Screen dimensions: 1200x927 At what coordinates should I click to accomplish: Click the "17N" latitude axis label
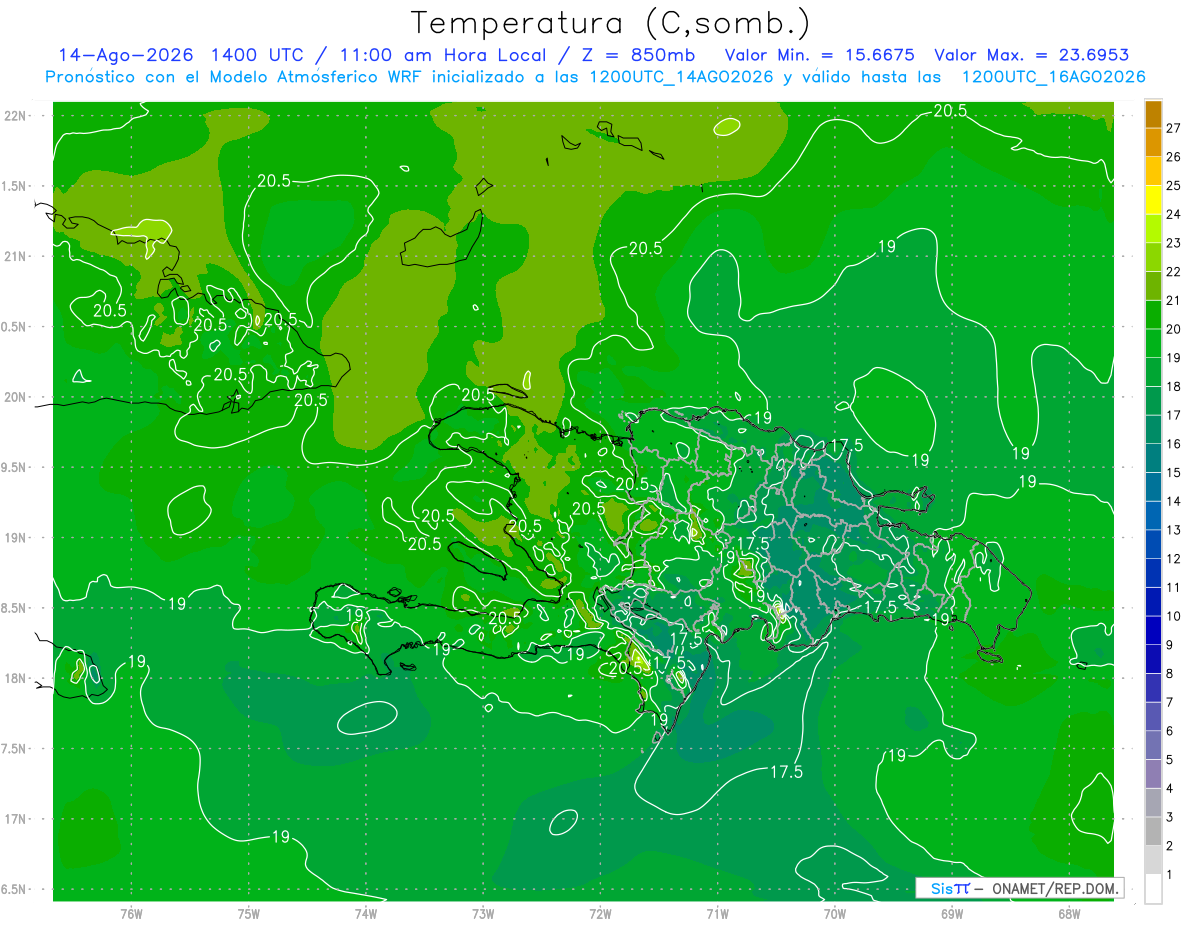15,819
